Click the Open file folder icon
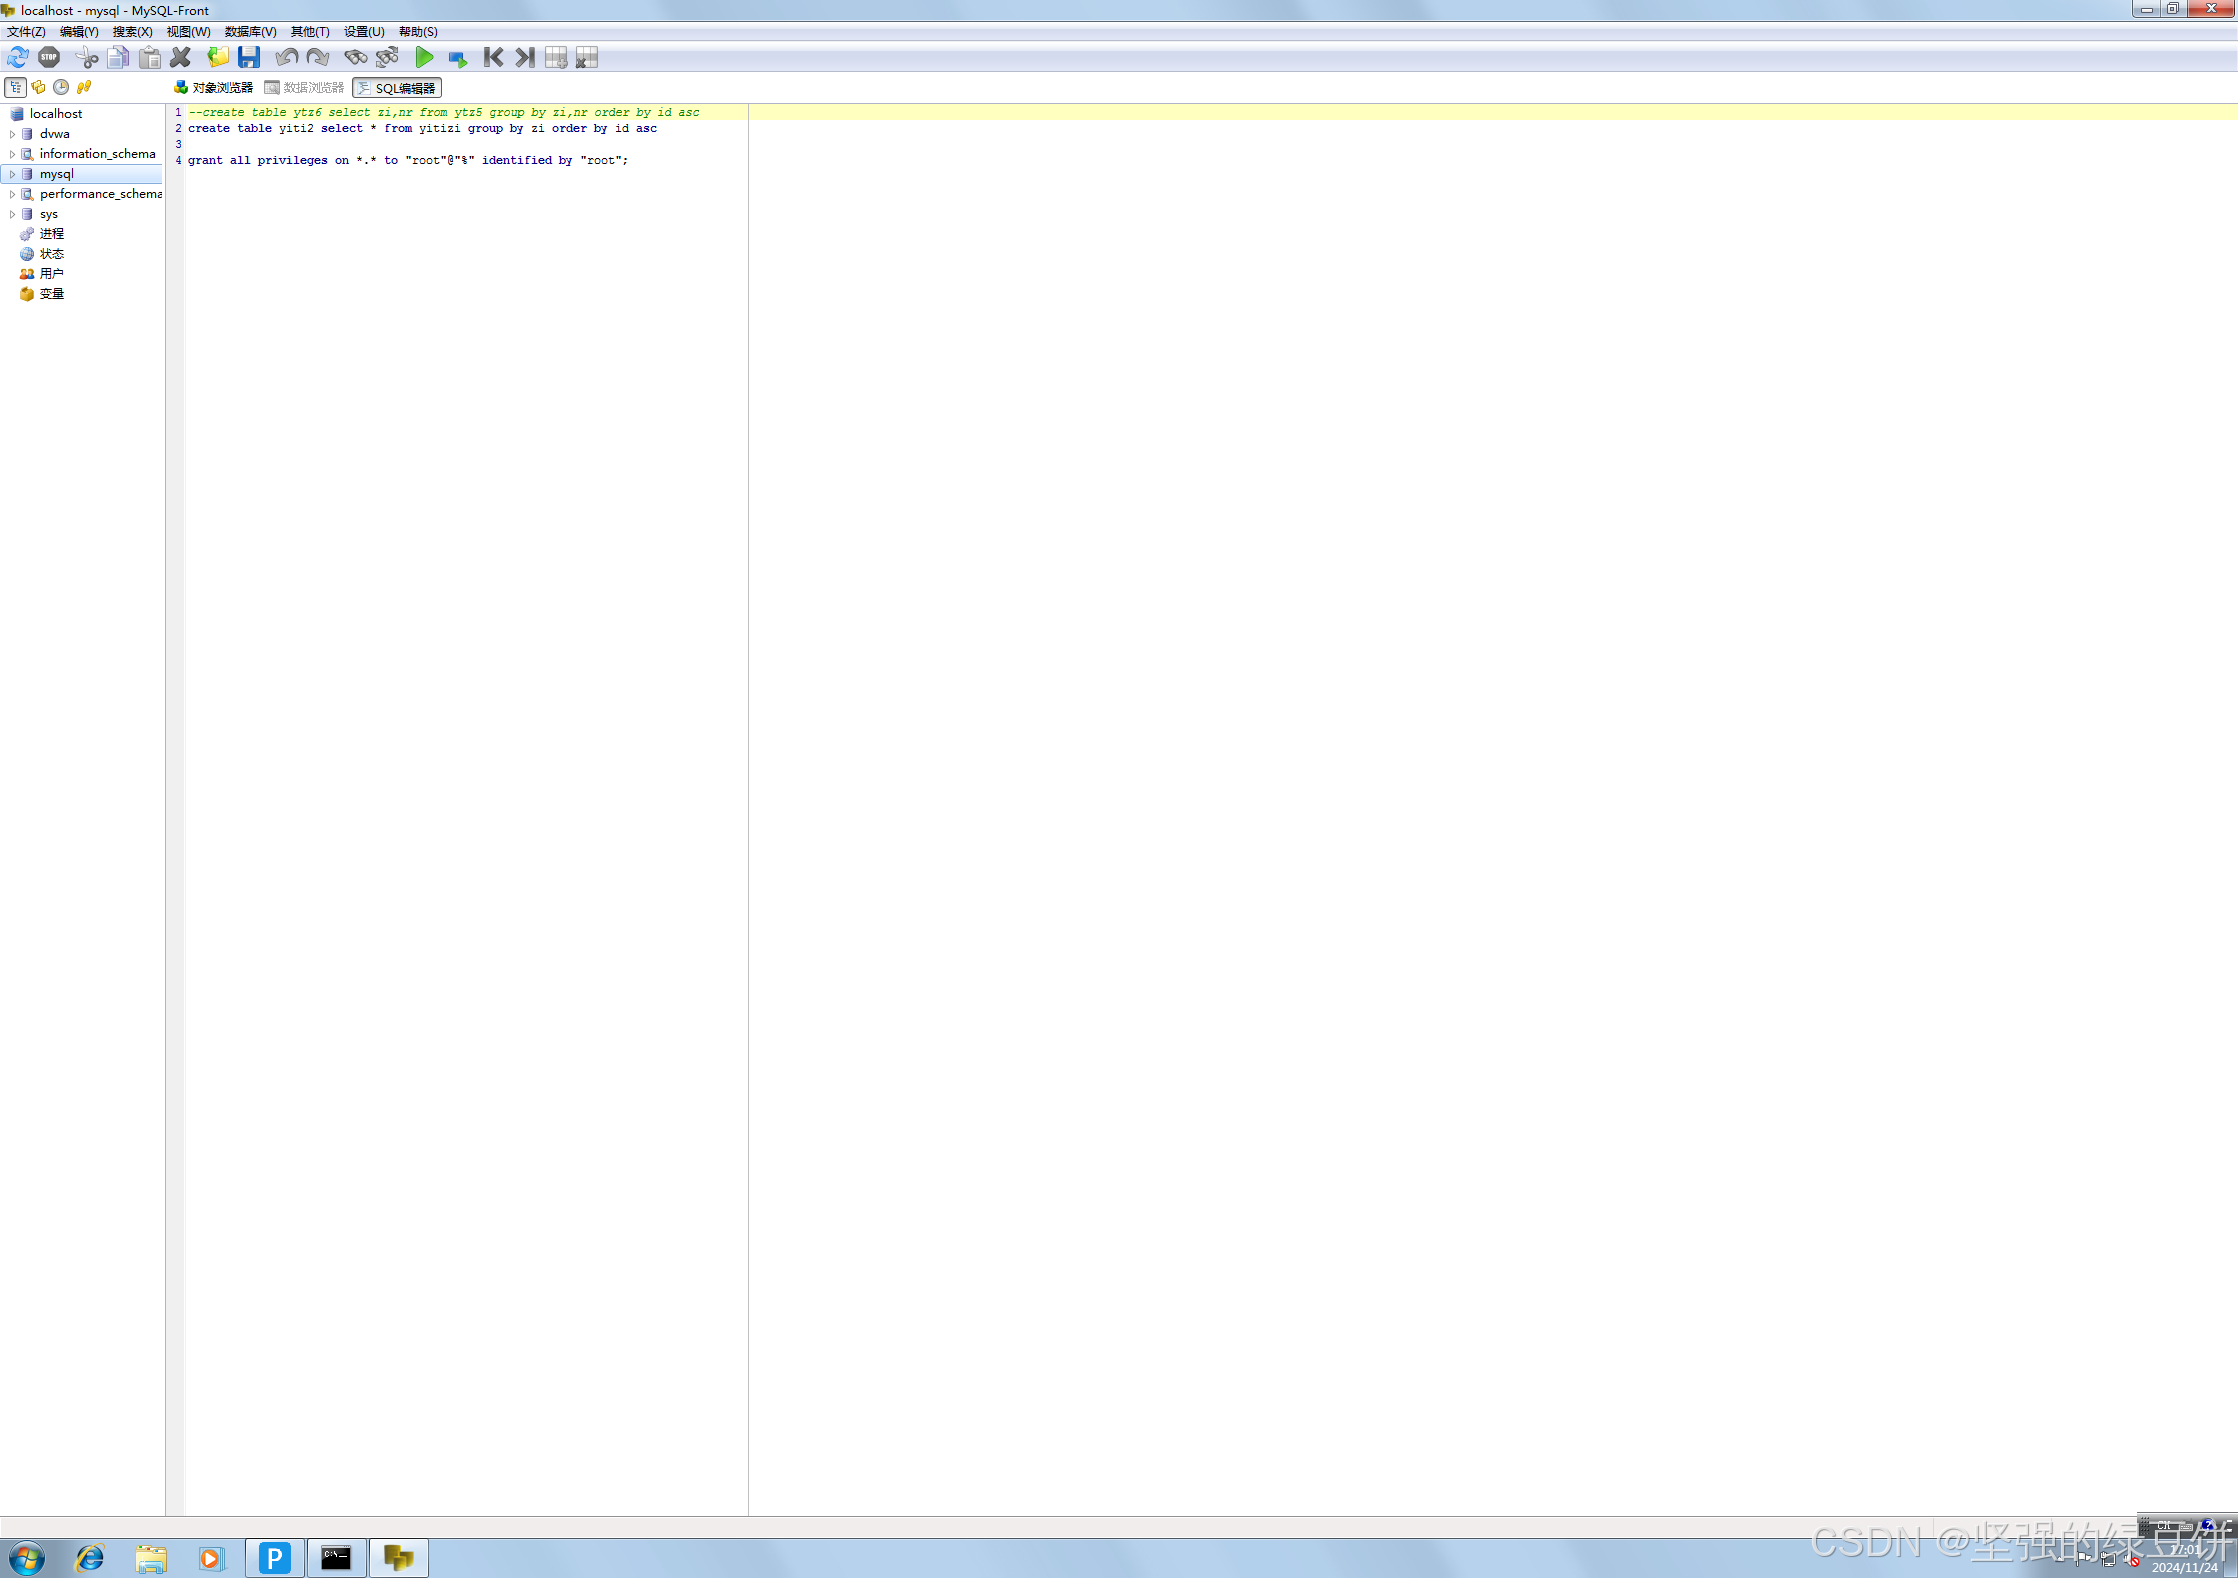The width and height of the screenshot is (2238, 1578). click(x=217, y=58)
